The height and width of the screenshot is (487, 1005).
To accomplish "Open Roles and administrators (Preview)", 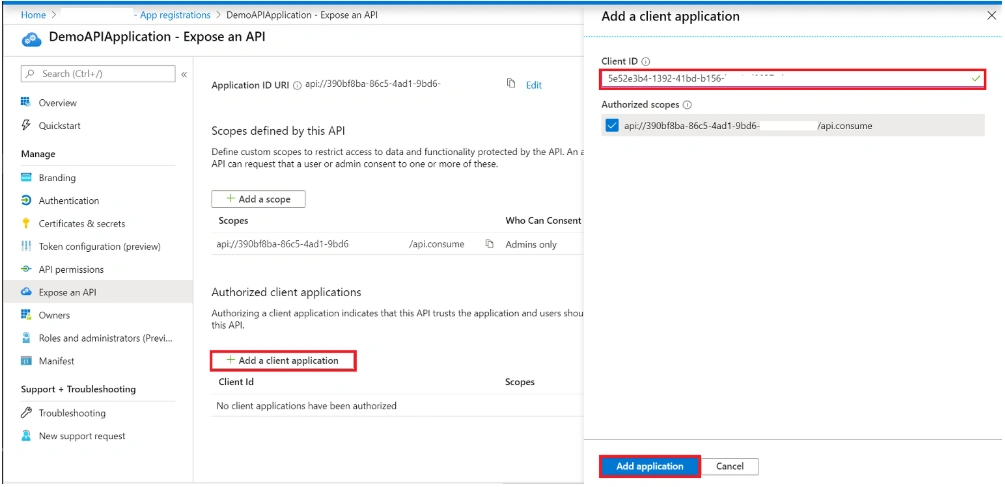I will (106, 338).
